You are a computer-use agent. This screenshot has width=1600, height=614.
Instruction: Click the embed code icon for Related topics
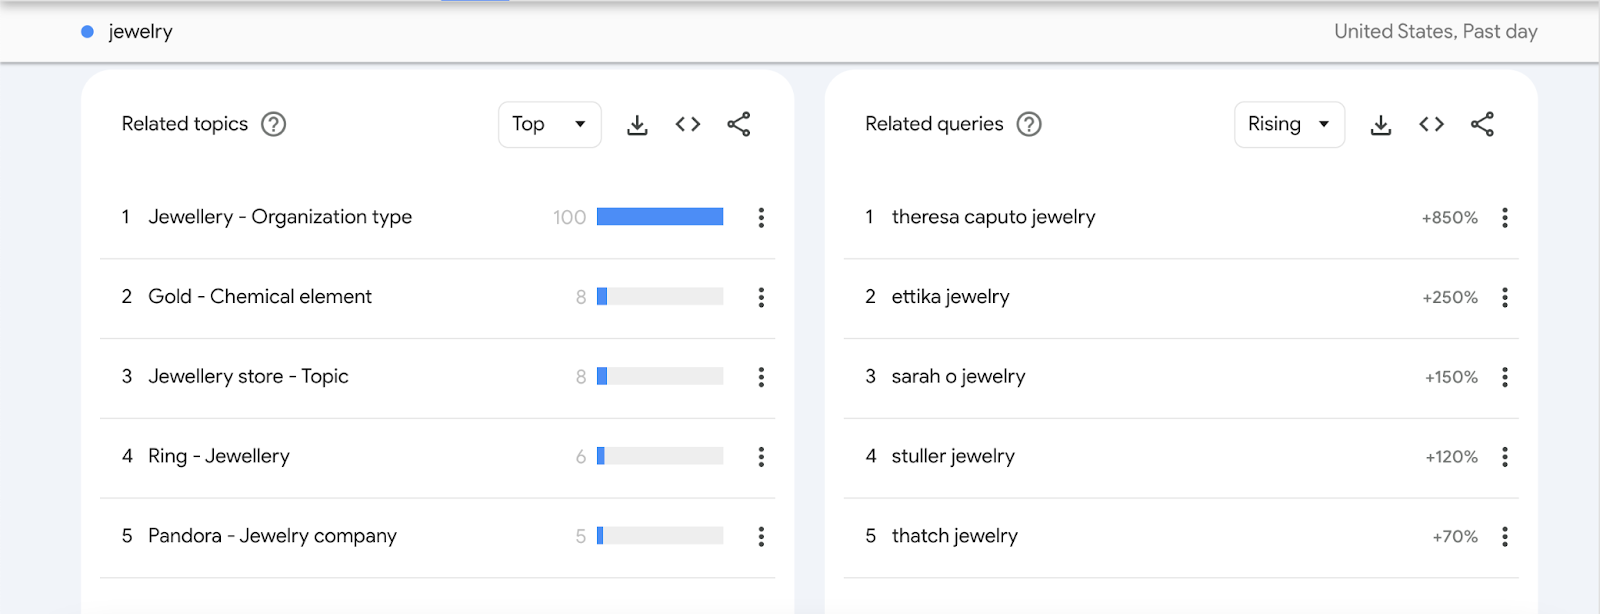click(x=688, y=124)
